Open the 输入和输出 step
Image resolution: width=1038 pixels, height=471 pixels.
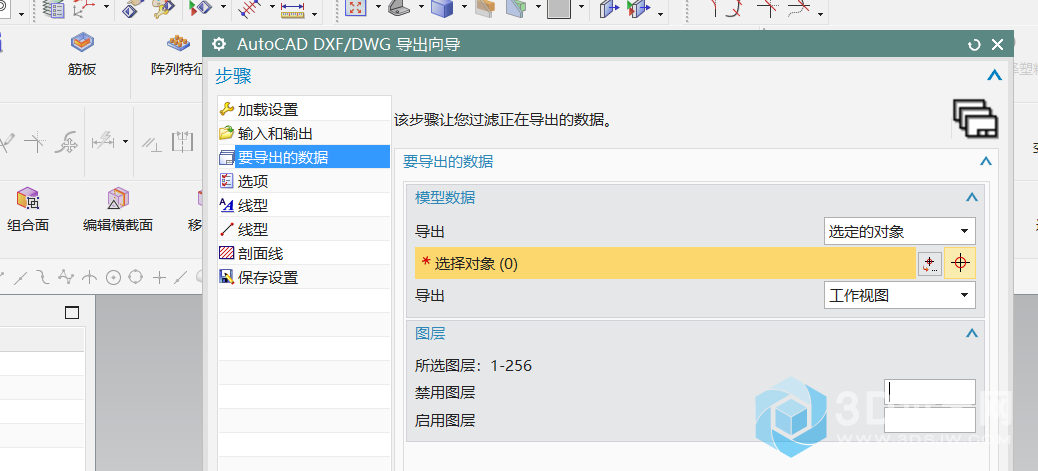[304, 133]
